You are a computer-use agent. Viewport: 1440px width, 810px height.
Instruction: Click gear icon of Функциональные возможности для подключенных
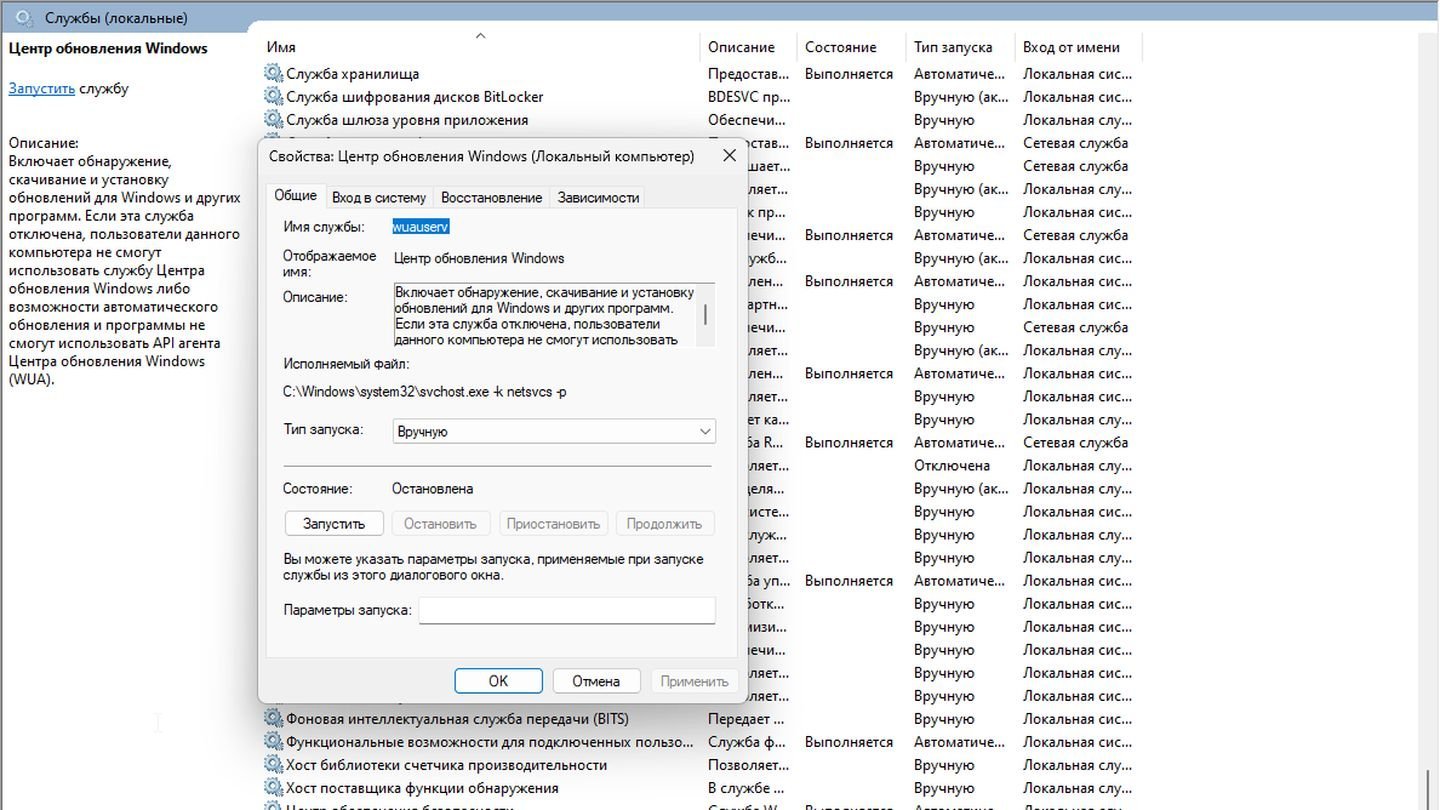point(273,741)
